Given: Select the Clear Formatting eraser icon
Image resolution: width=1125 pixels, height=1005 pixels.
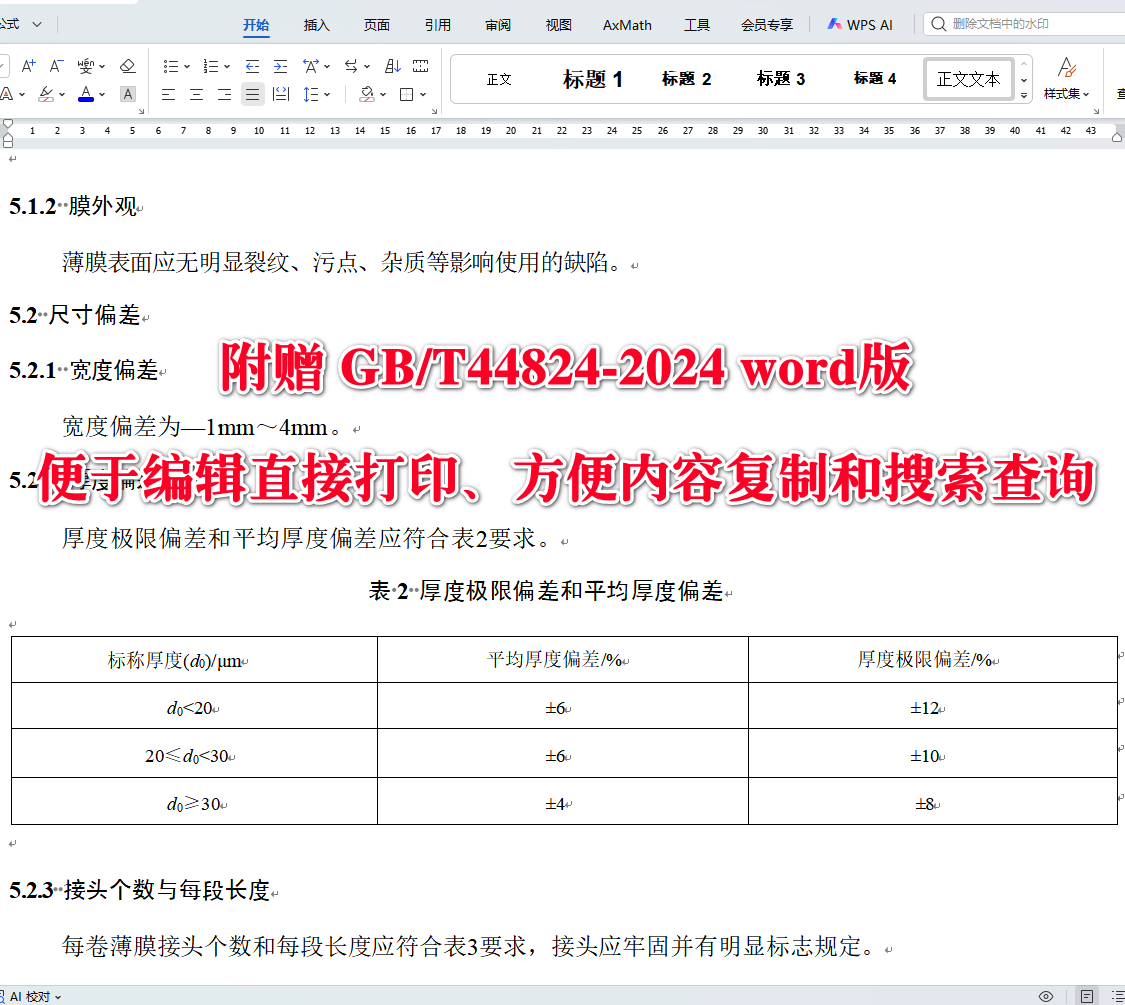Looking at the screenshot, I should [x=127, y=66].
